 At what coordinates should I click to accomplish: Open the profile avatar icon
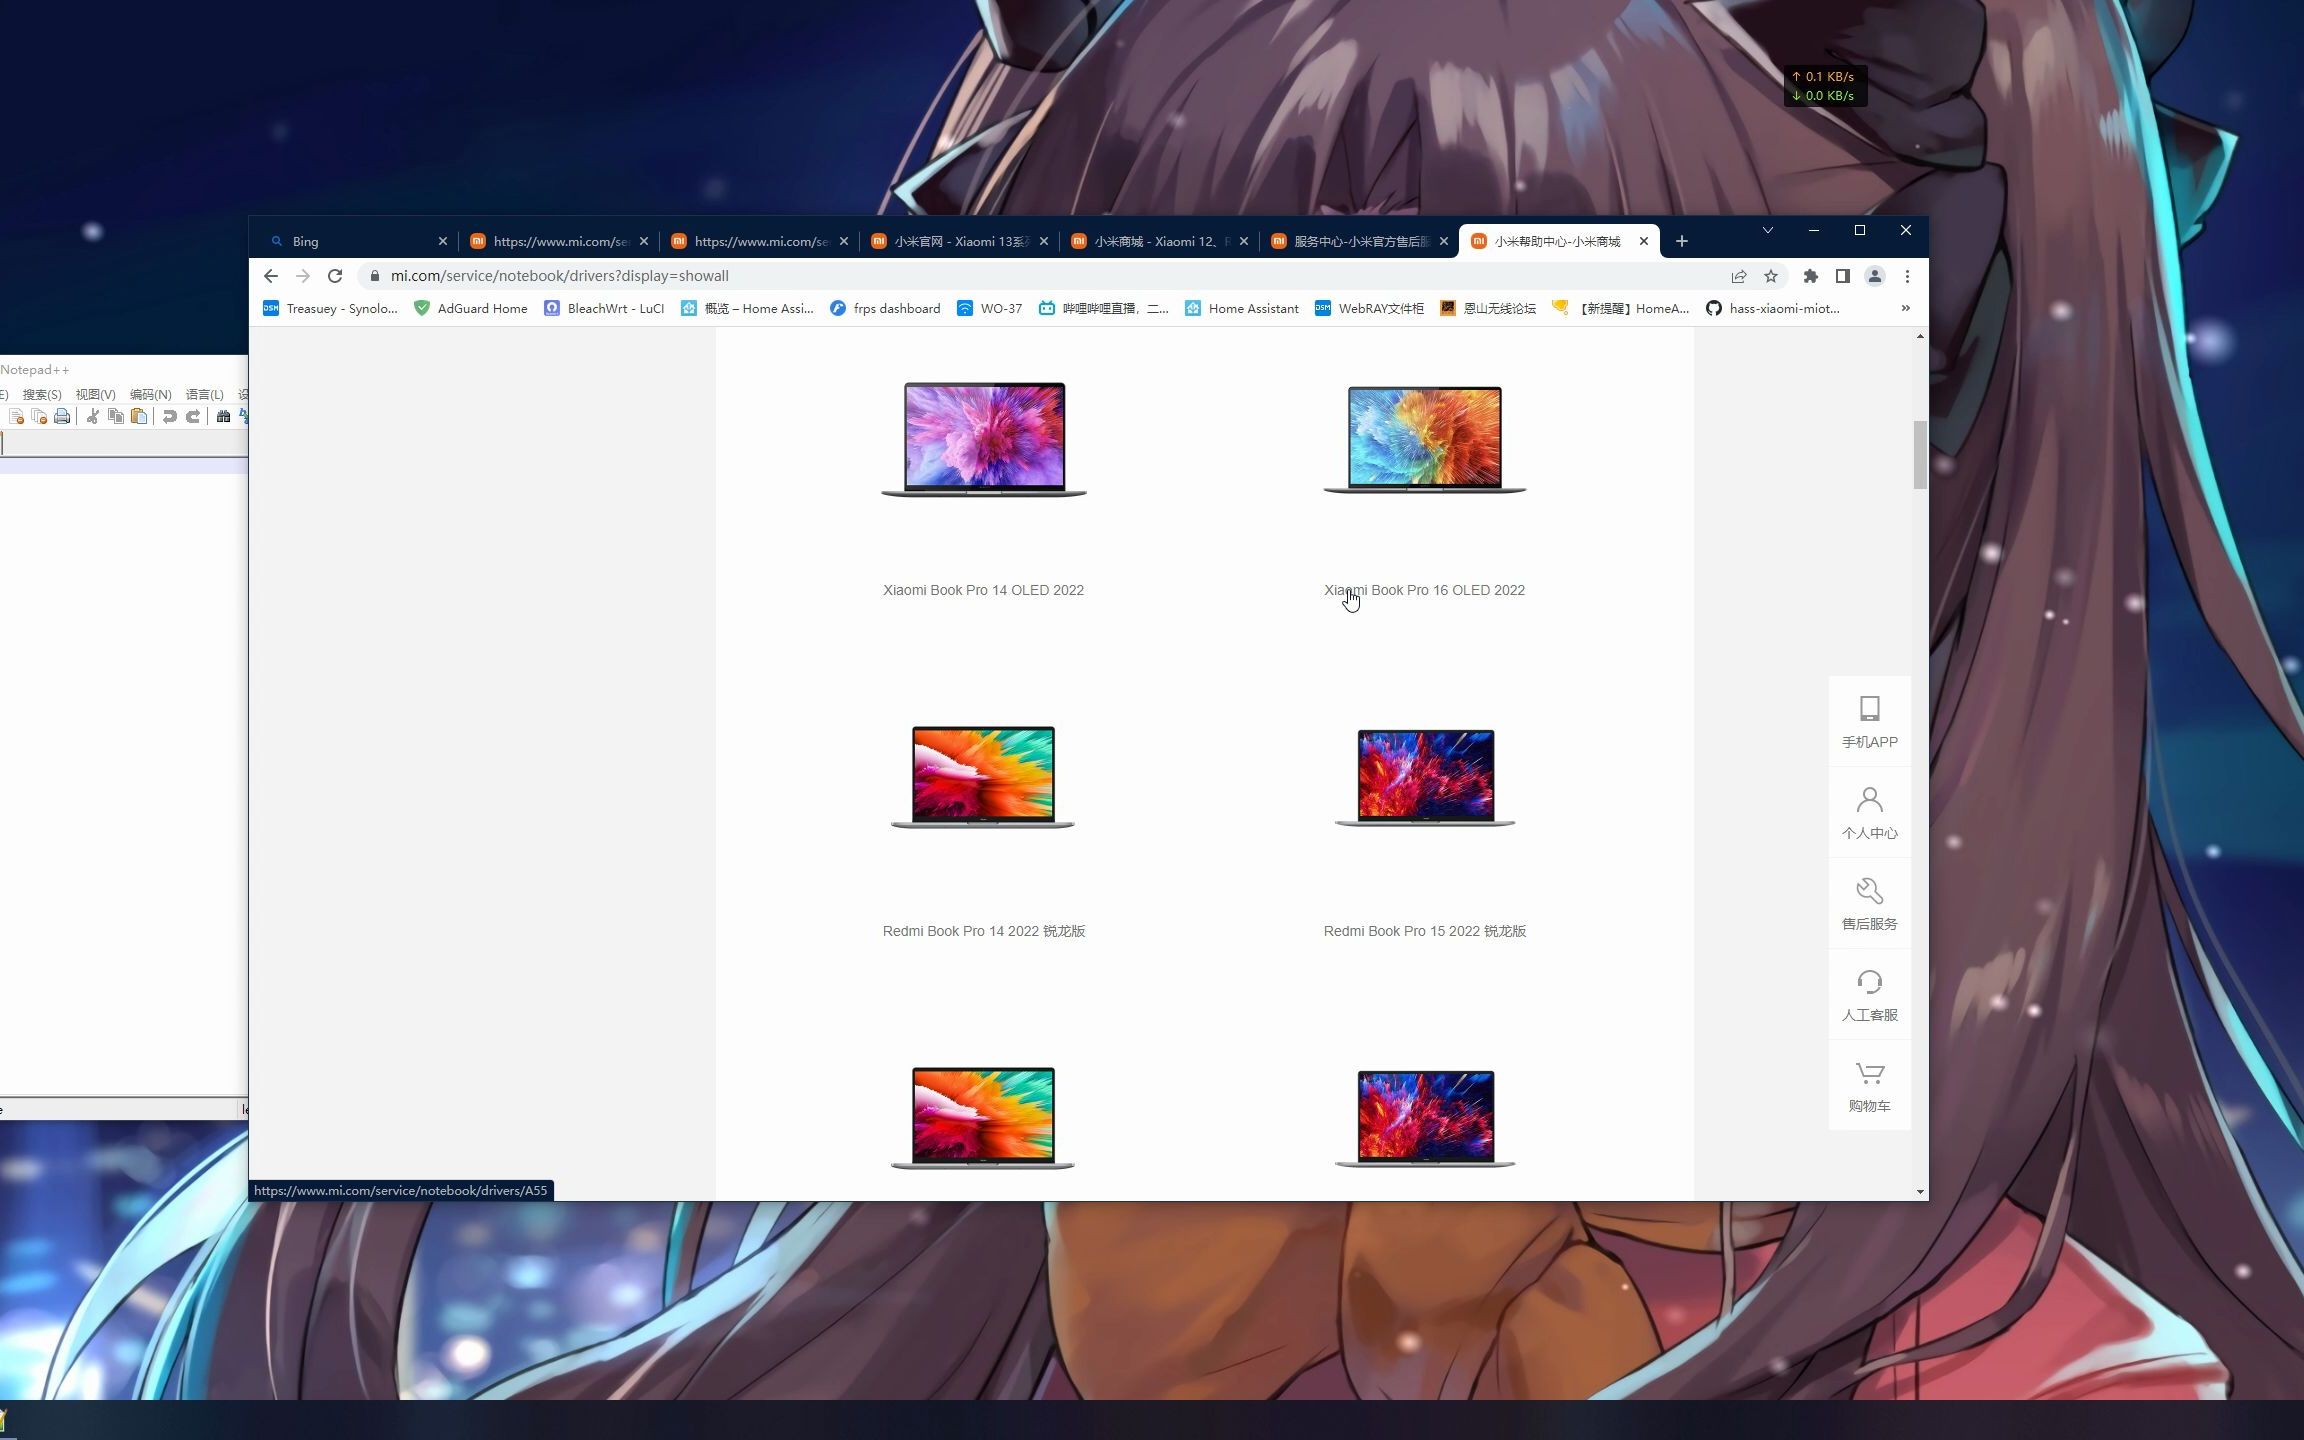[1875, 276]
